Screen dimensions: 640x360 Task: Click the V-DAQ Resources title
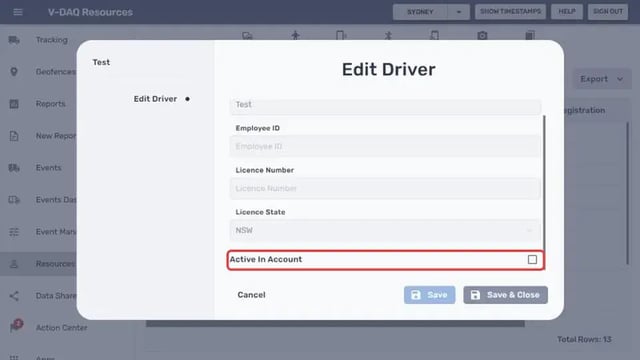90,12
